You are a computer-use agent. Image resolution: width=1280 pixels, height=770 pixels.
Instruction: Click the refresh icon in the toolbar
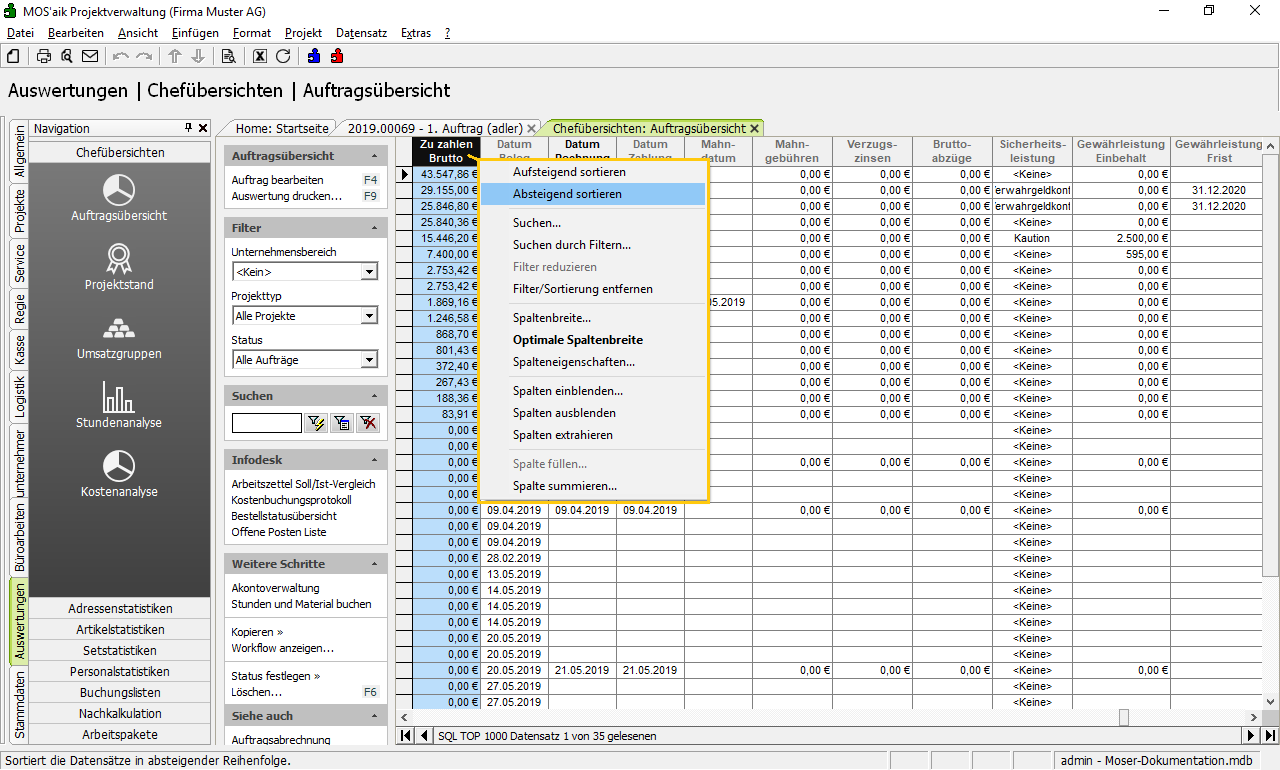click(x=283, y=56)
